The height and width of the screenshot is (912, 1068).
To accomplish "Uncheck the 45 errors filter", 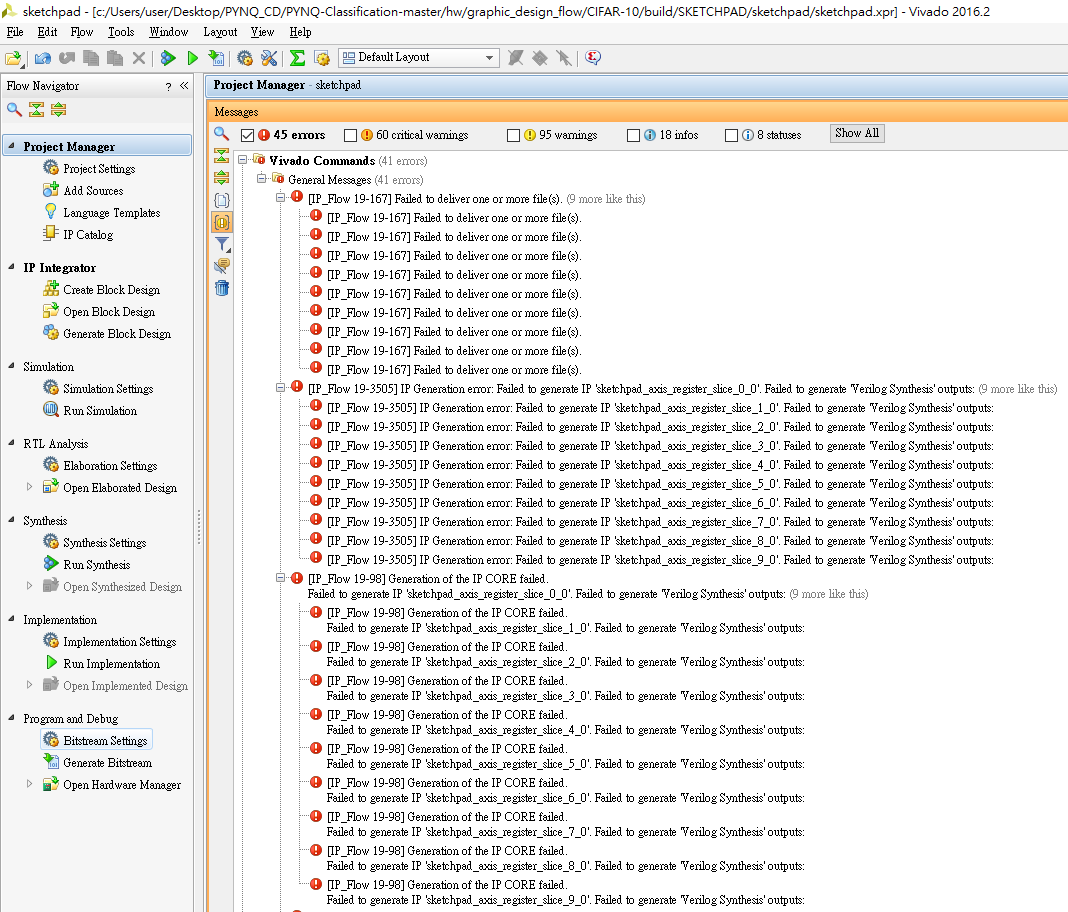I will (x=246, y=134).
